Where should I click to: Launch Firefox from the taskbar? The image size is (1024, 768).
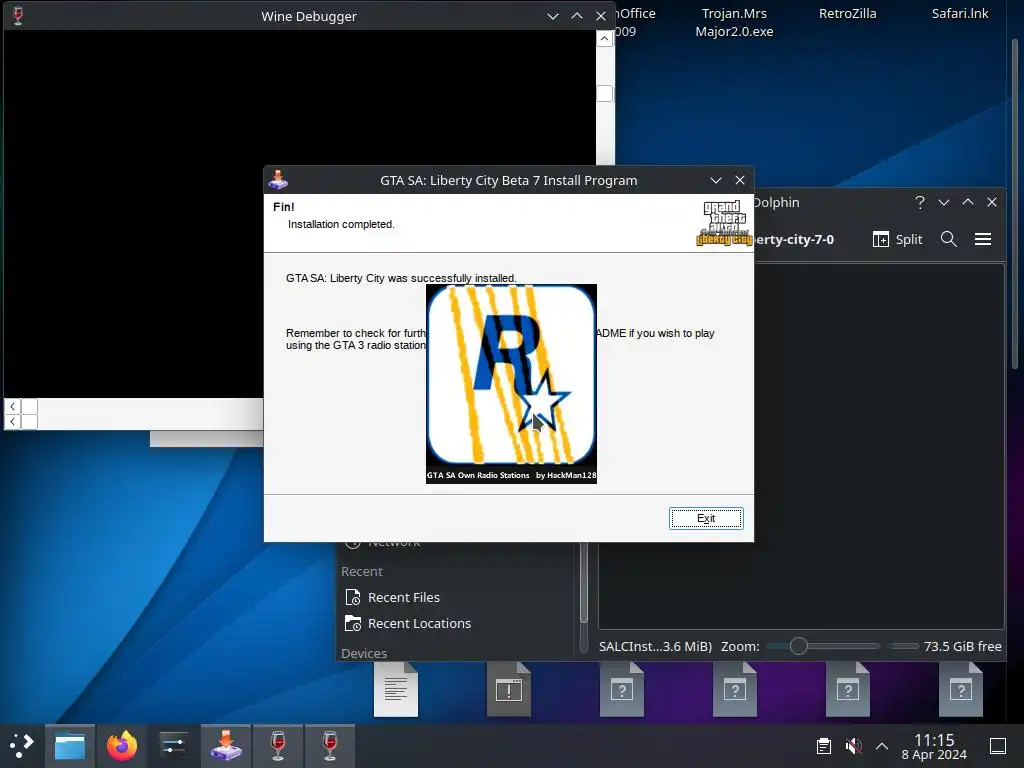(122, 746)
